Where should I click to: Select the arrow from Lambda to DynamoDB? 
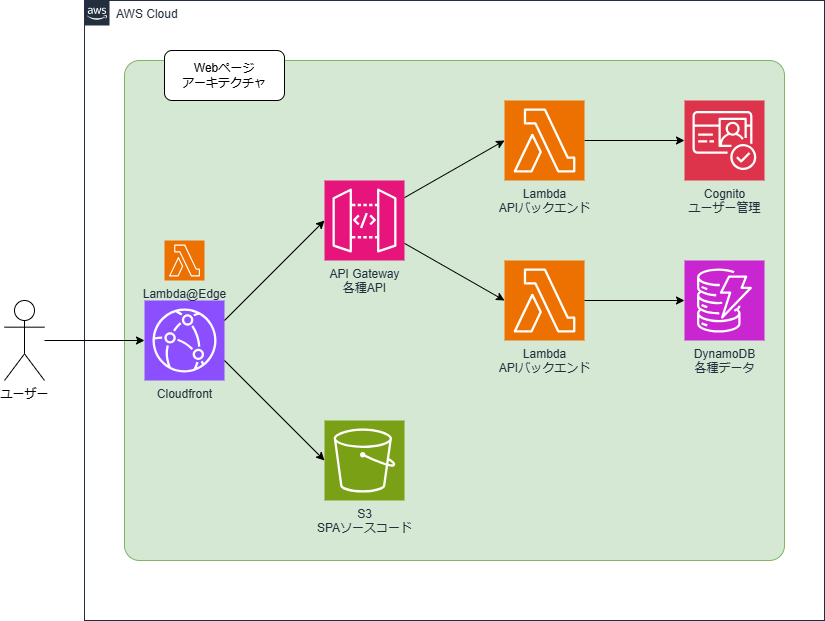(x=634, y=301)
